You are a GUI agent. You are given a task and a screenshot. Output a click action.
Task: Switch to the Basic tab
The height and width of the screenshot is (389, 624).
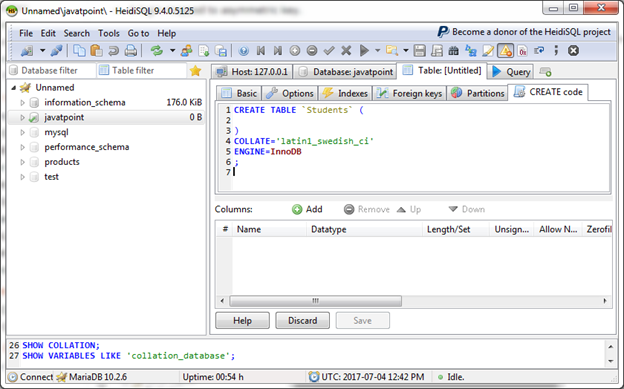239,93
